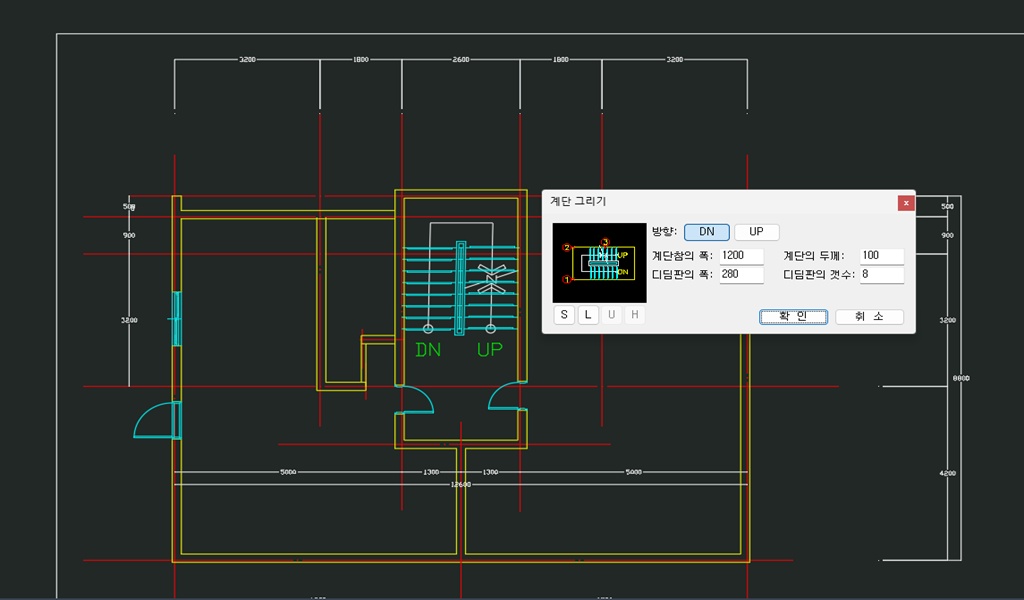
Task: Select the 2600 dimension text at top
Action: (460, 59)
